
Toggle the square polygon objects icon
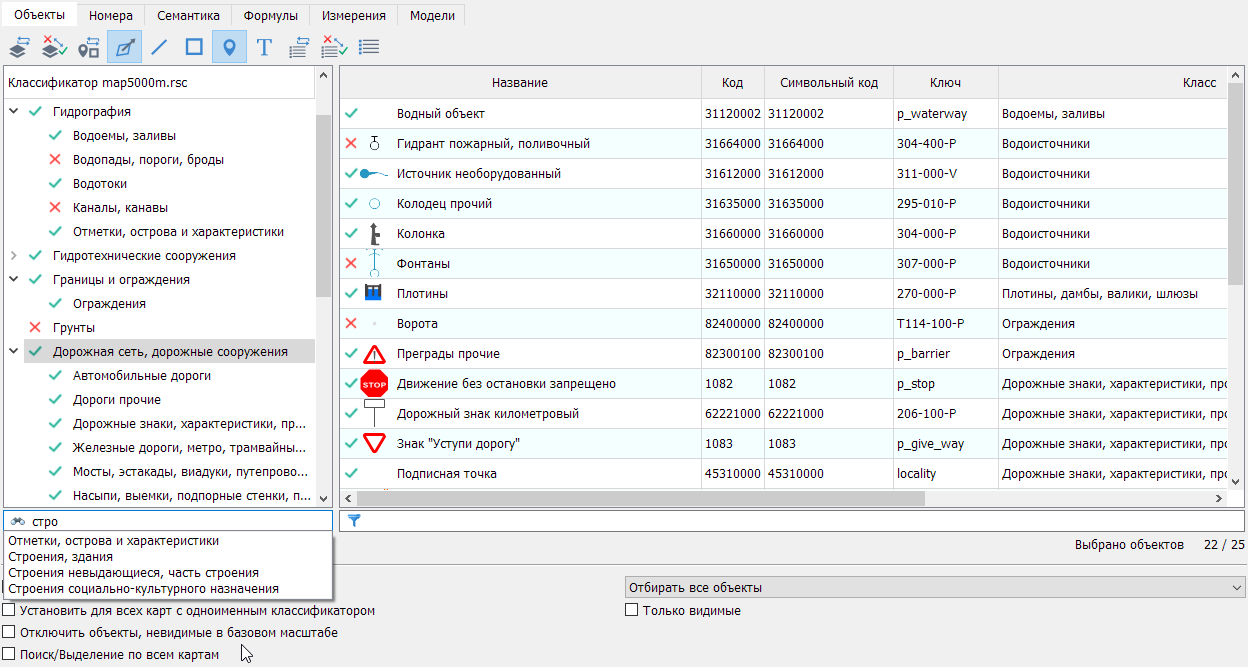[194, 47]
